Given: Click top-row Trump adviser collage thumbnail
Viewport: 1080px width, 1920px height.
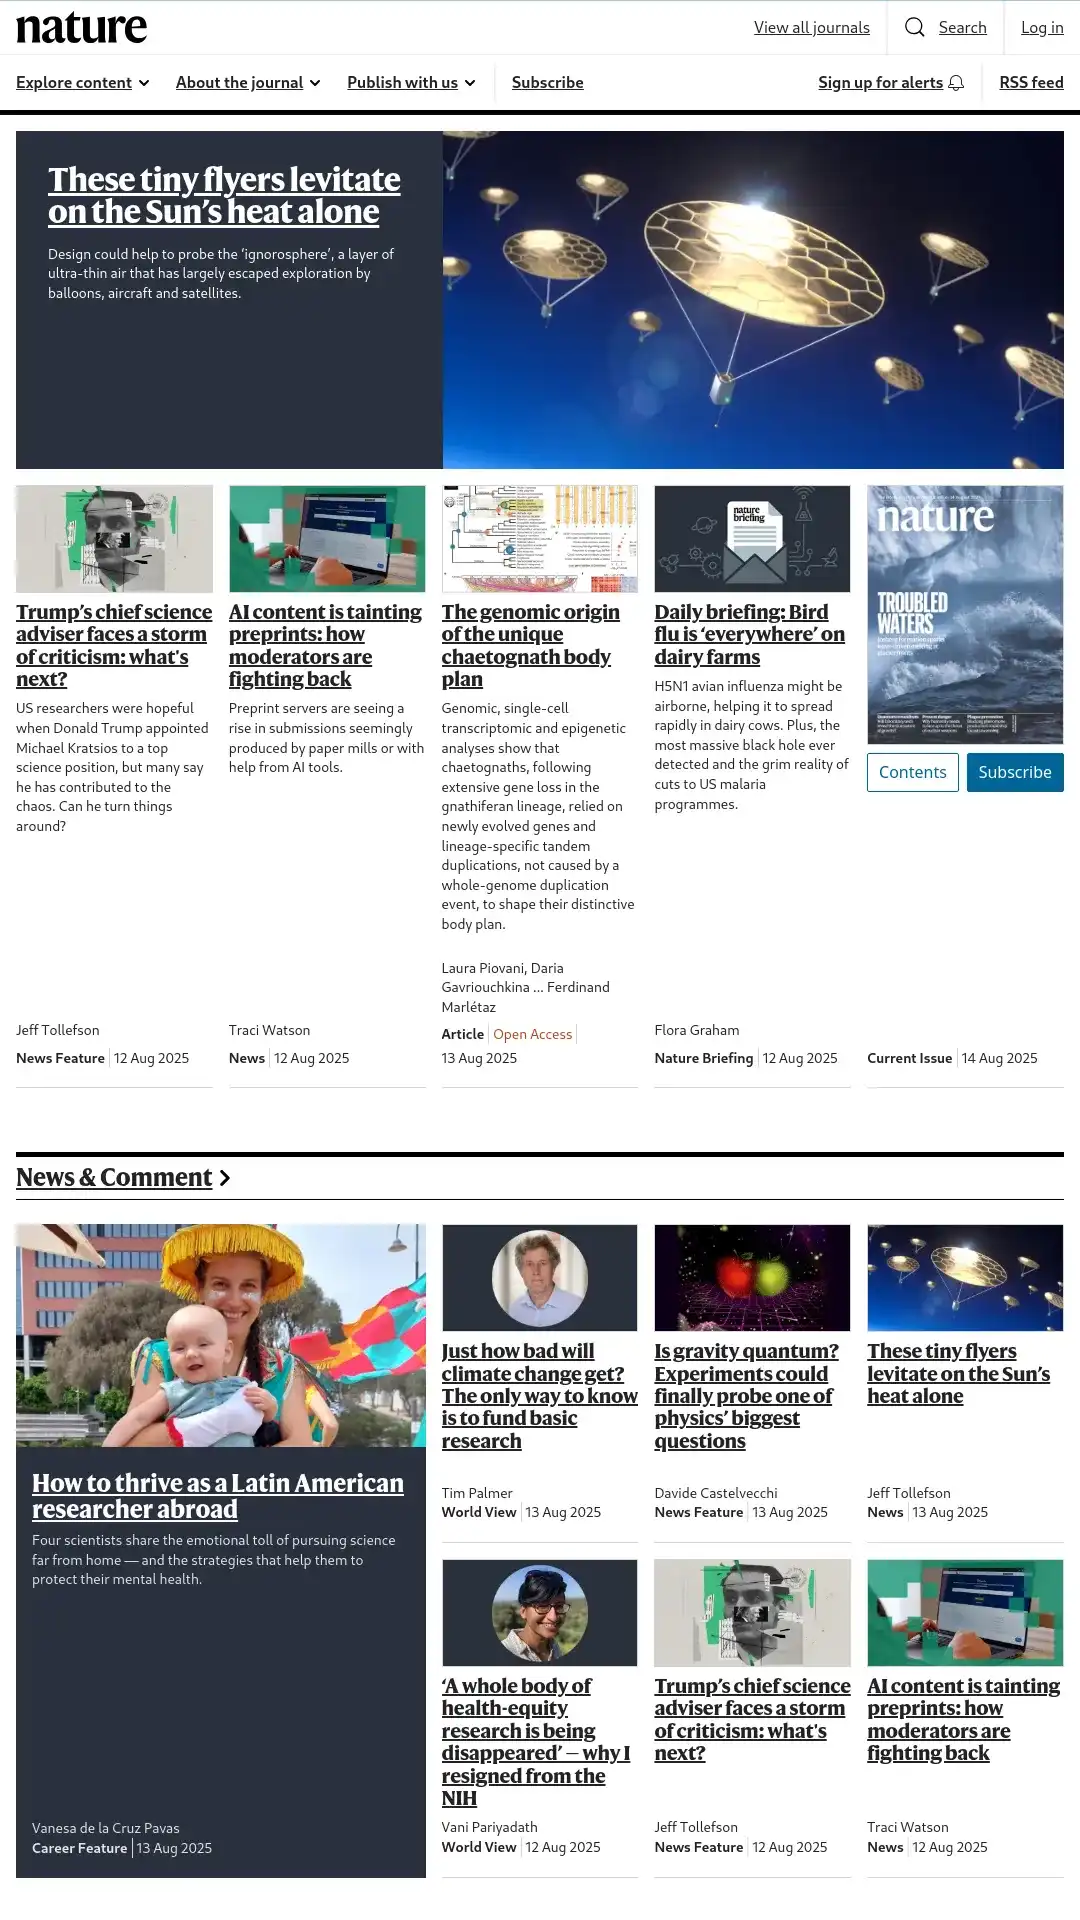Looking at the screenshot, I should 114,539.
